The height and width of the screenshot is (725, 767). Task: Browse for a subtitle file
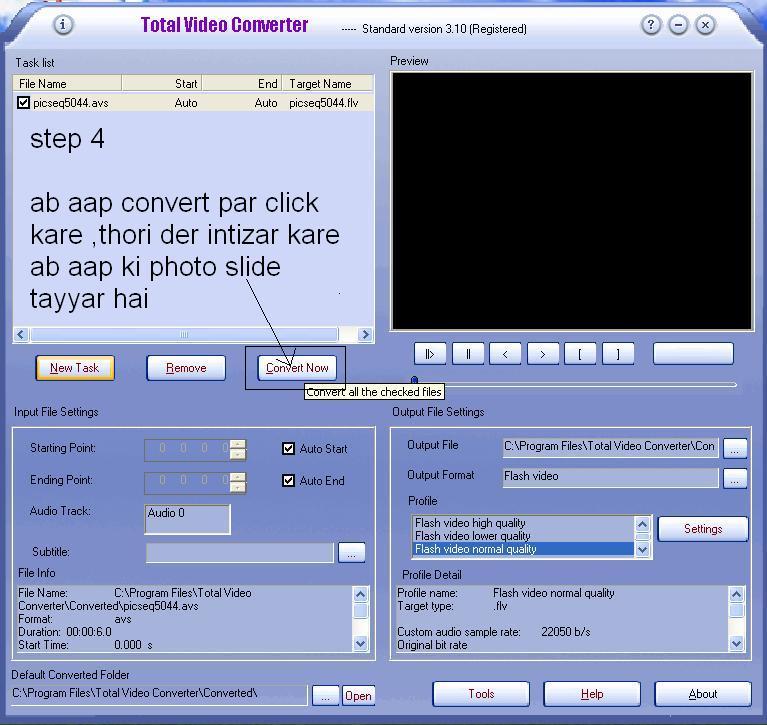pos(352,553)
